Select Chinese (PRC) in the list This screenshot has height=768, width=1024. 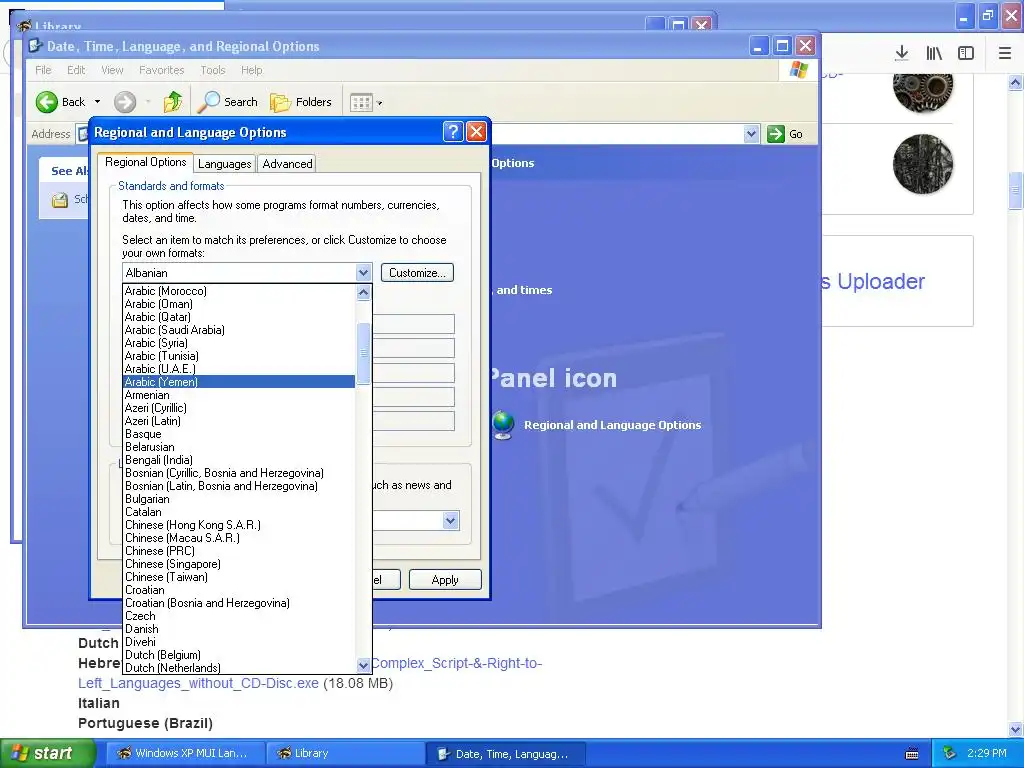(x=239, y=551)
